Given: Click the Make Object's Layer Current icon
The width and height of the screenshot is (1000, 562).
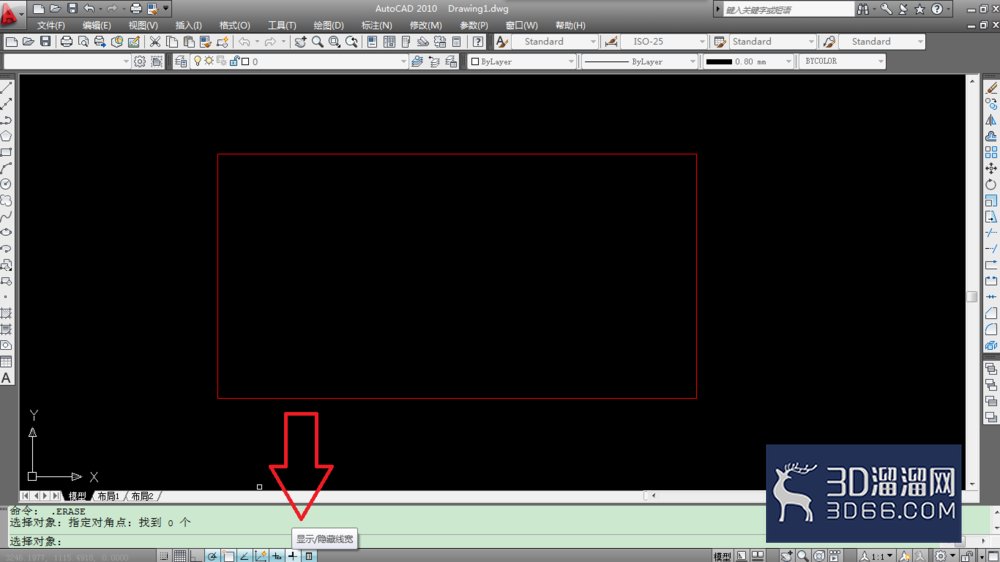Looking at the screenshot, I should point(417,61).
